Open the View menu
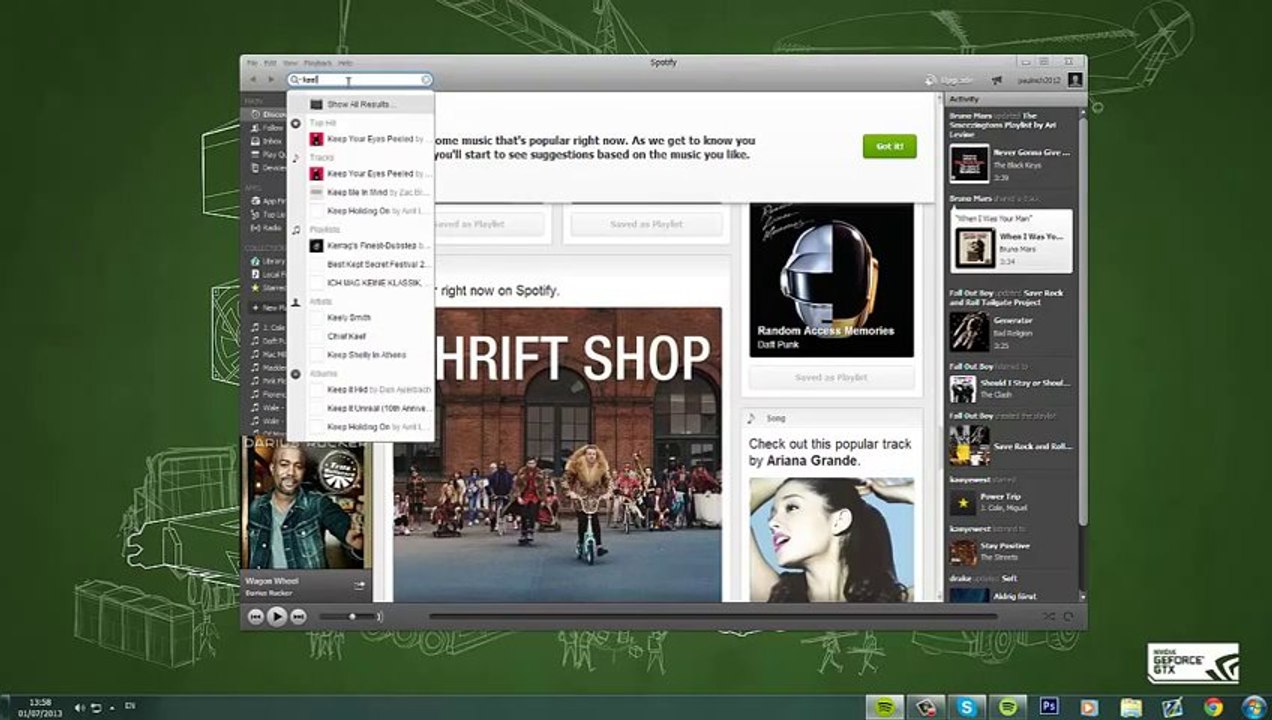Screen dimensions: 1272x720 coord(290,63)
